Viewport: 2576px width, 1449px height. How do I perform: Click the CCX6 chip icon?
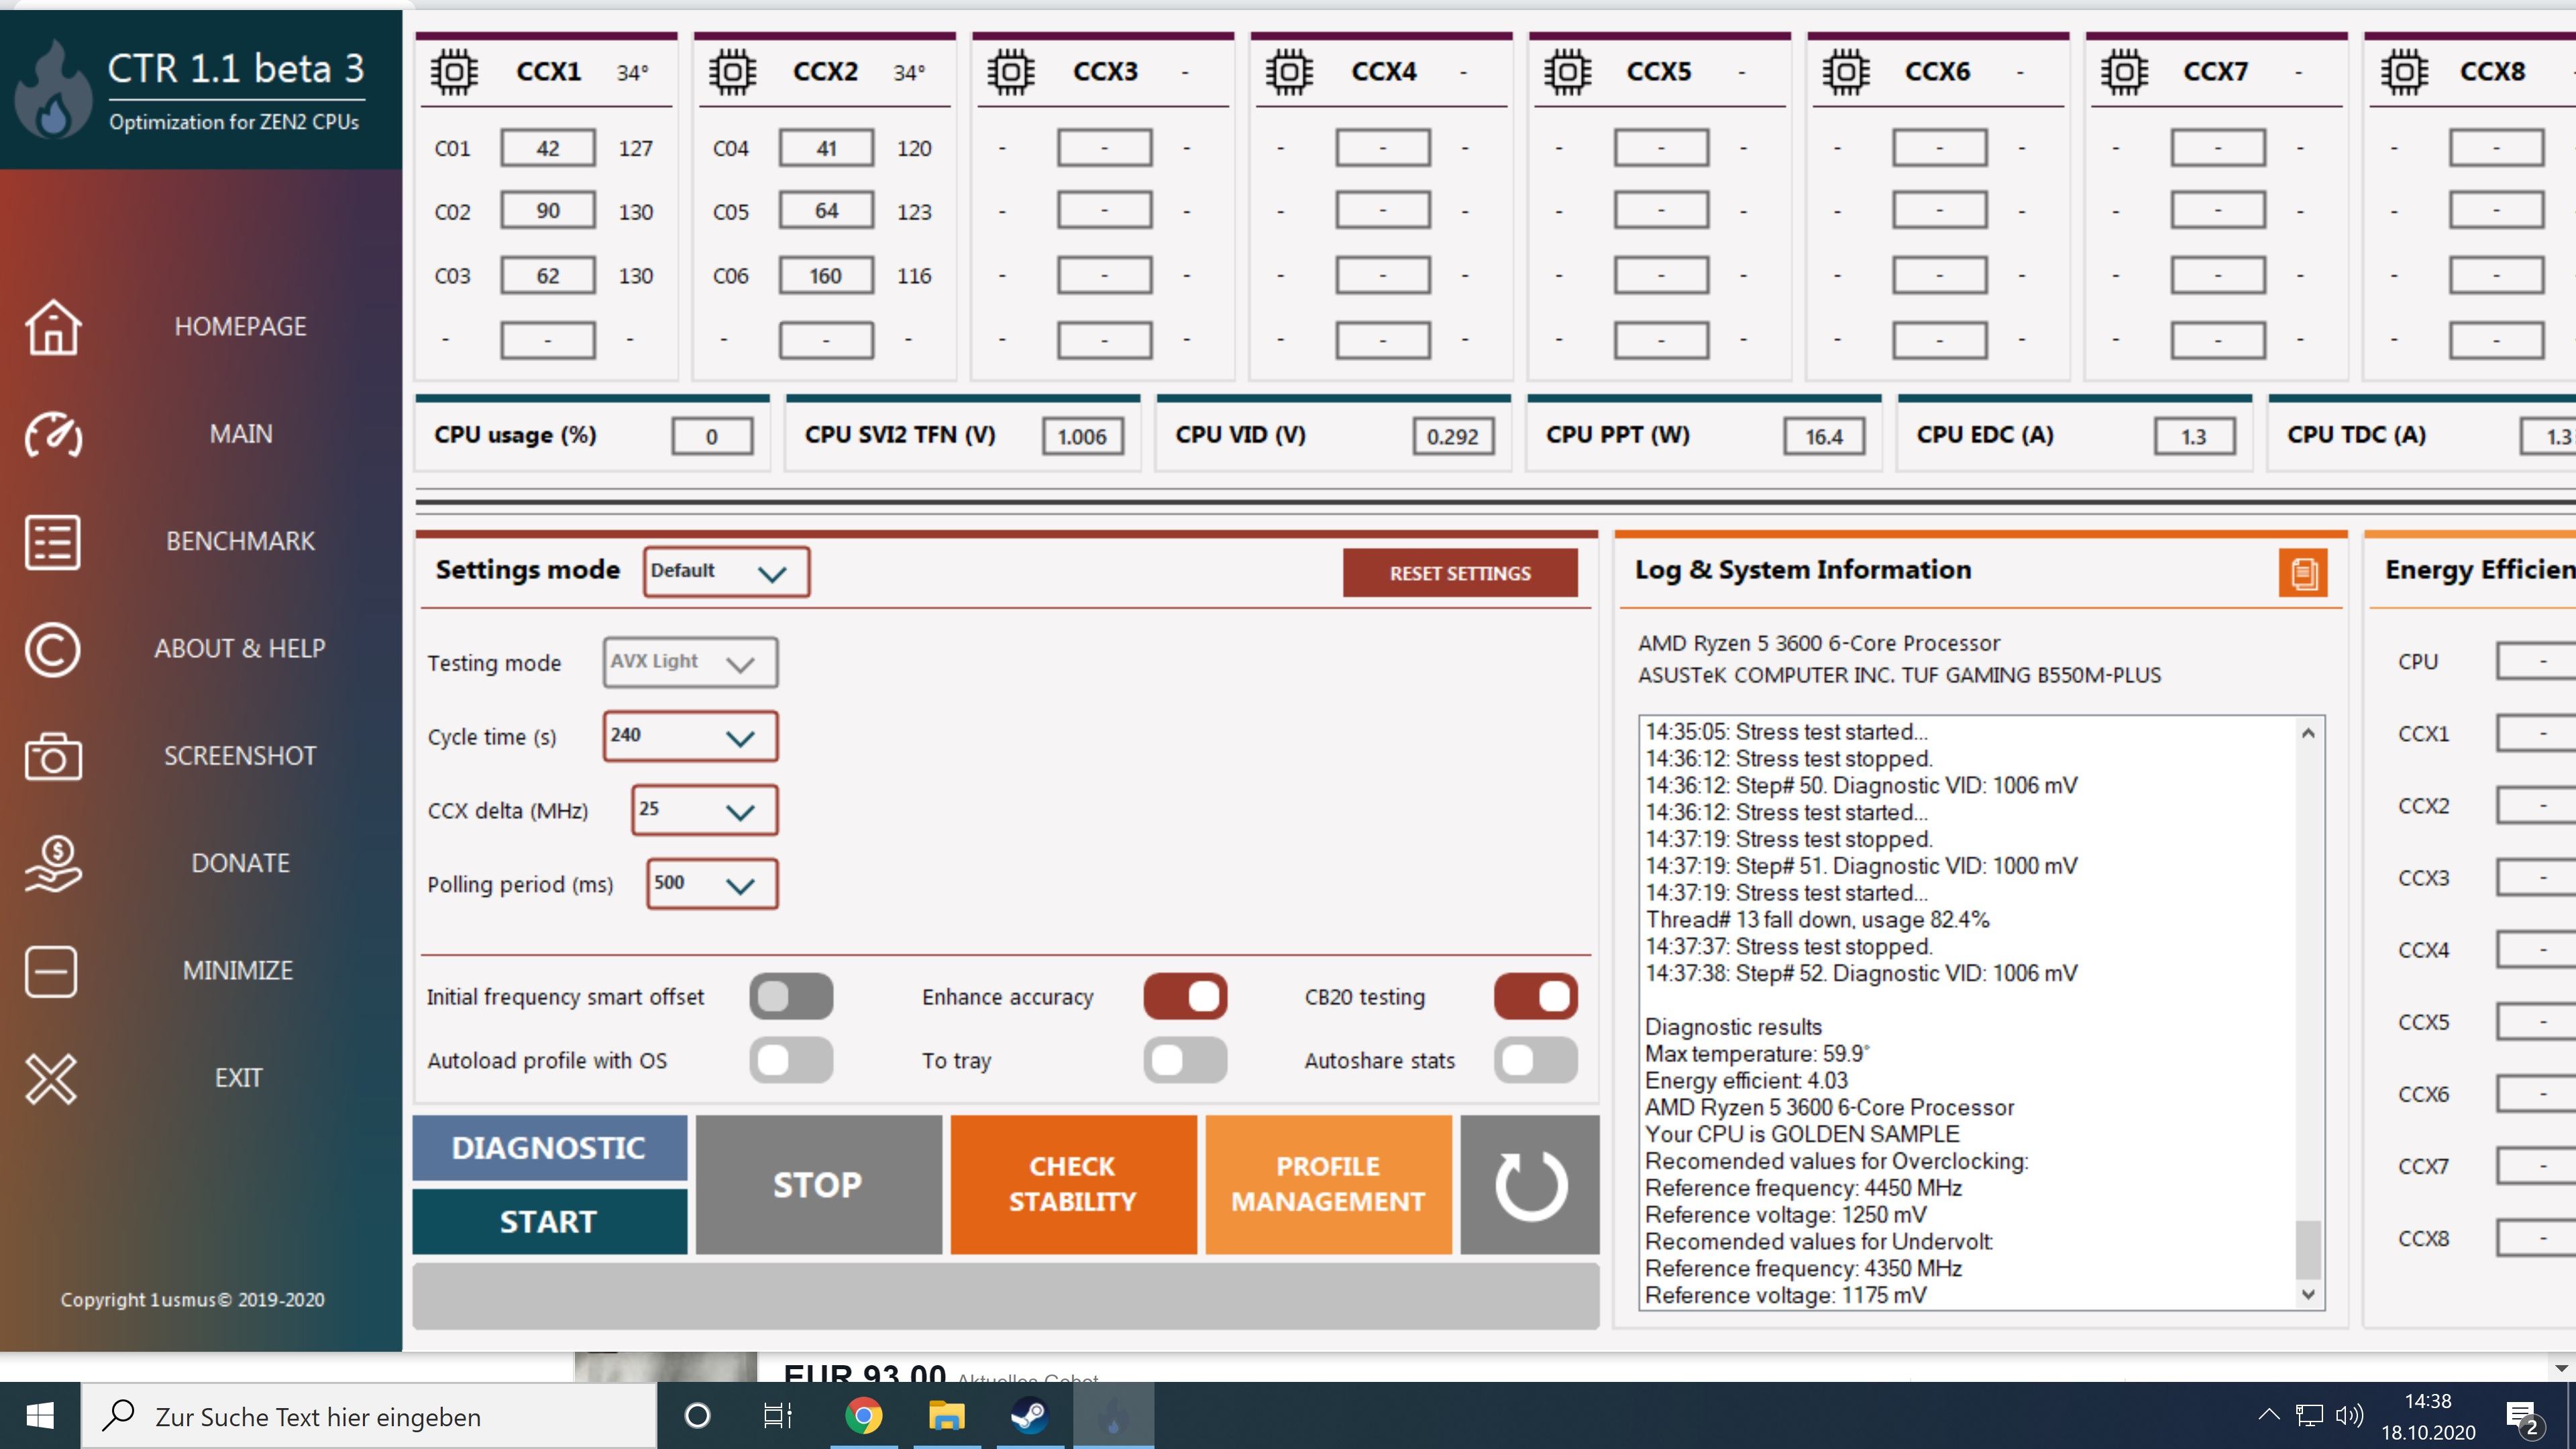[1845, 72]
